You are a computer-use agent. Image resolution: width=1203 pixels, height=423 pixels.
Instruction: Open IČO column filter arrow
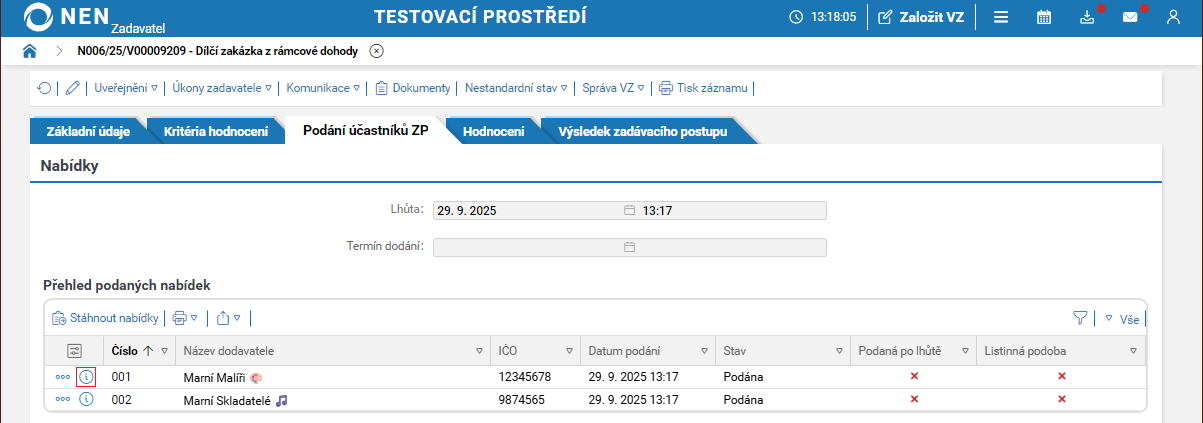click(x=569, y=351)
